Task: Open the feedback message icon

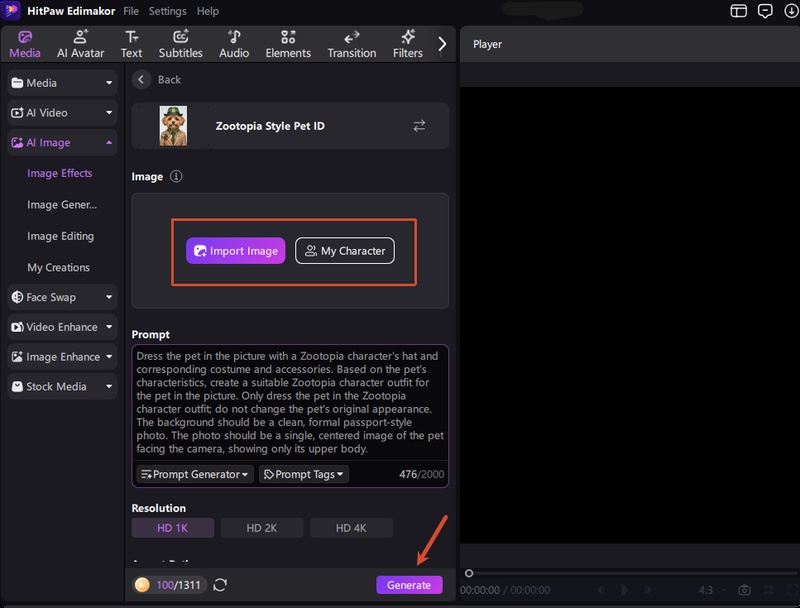Action: (x=765, y=11)
